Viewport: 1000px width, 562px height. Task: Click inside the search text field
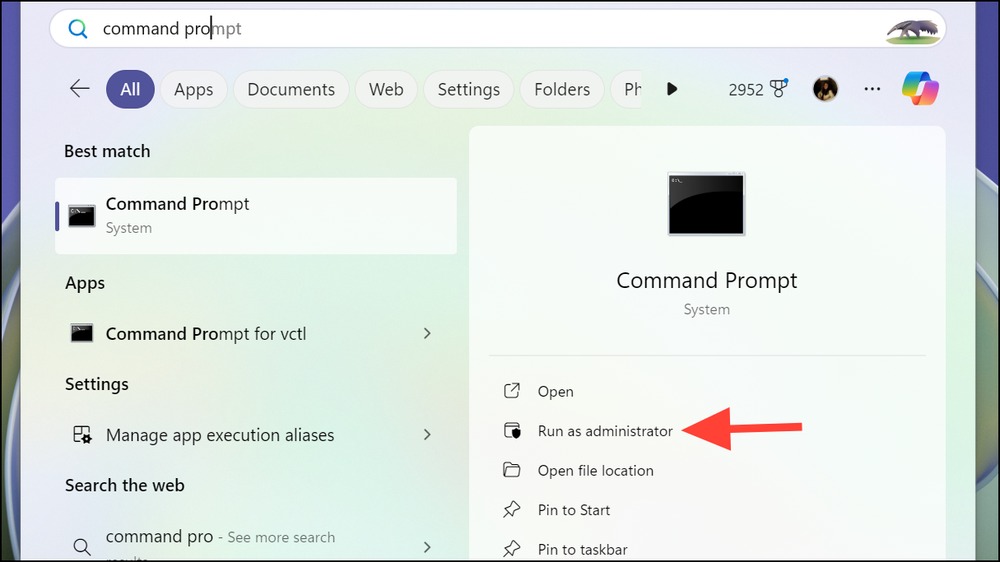[x=485, y=29]
